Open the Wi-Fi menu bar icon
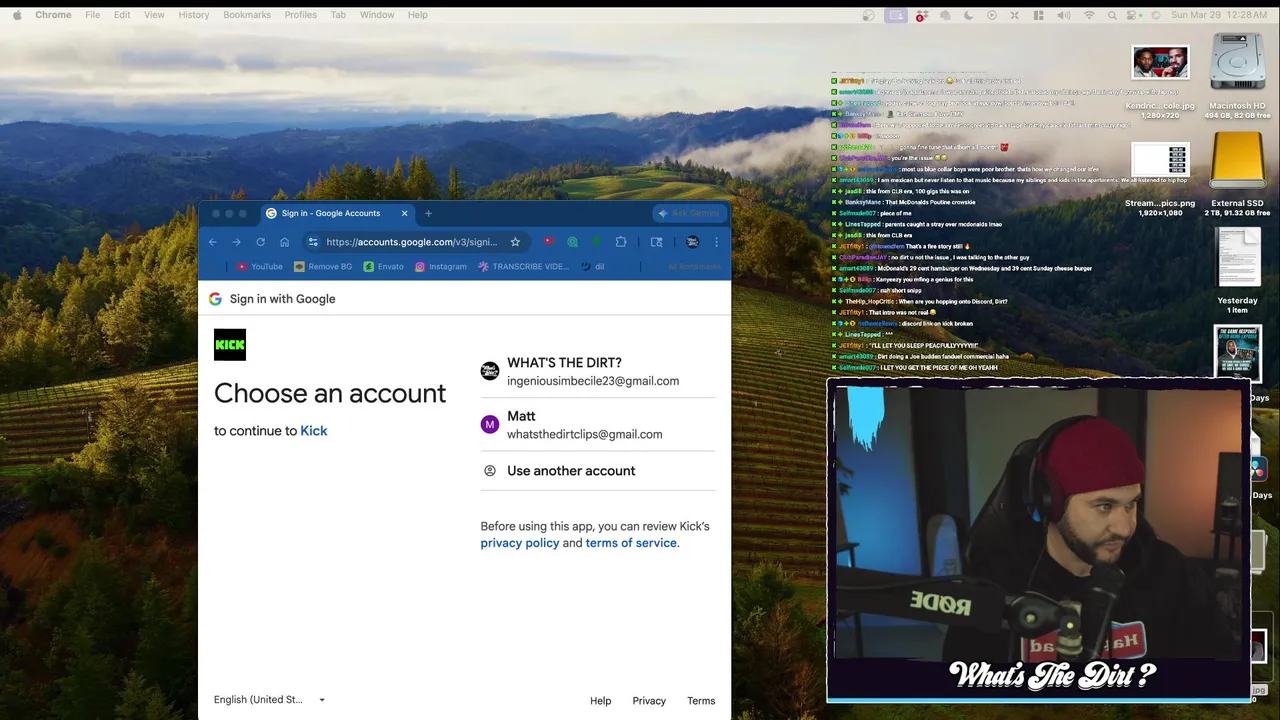 [x=1088, y=15]
